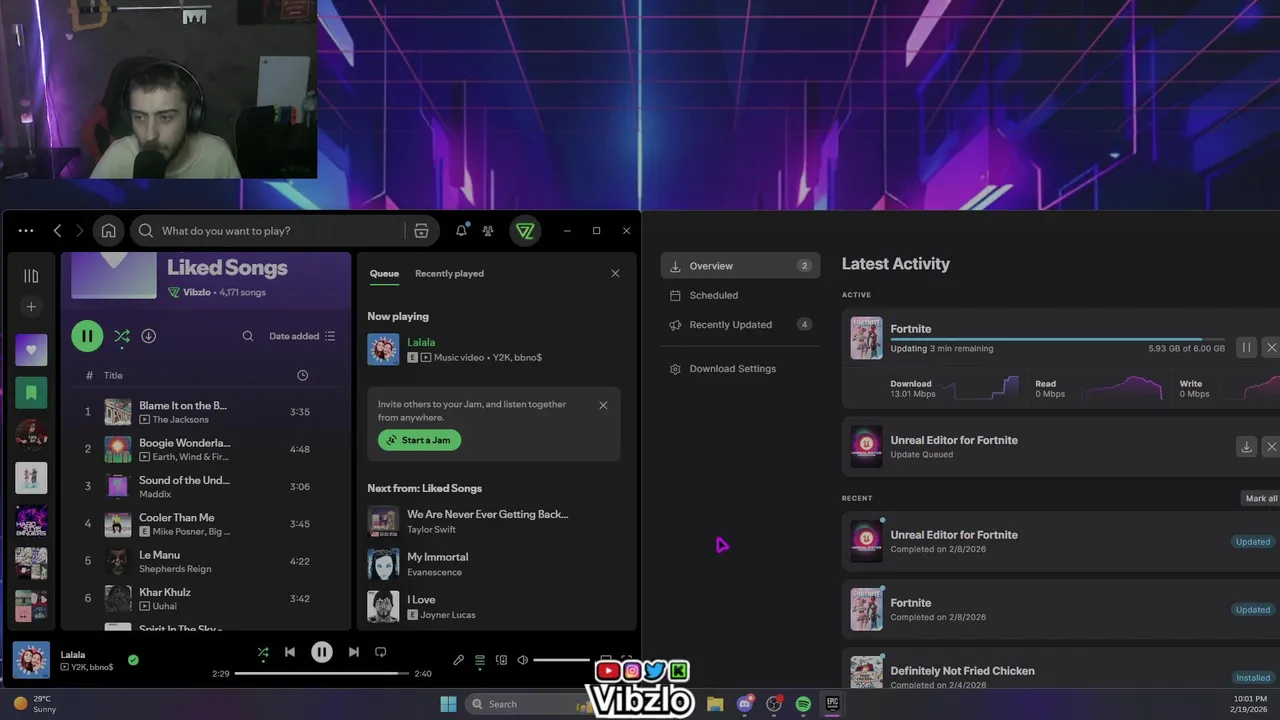This screenshot has height=720, width=1280.
Task: Search within Liked Songs magnifier icon
Action: click(x=248, y=336)
